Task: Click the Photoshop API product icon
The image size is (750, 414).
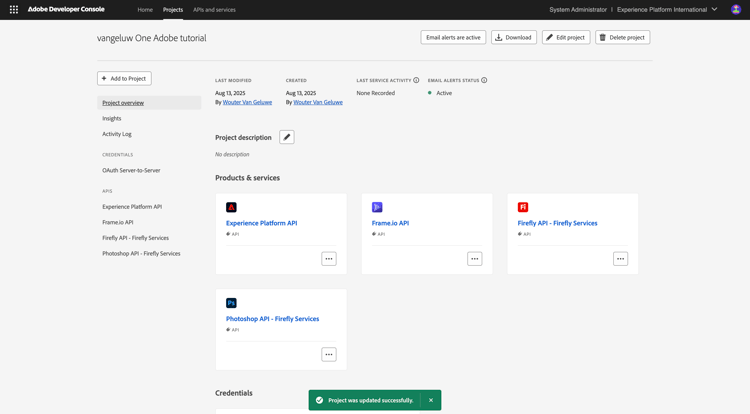Action: coord(231,303)
